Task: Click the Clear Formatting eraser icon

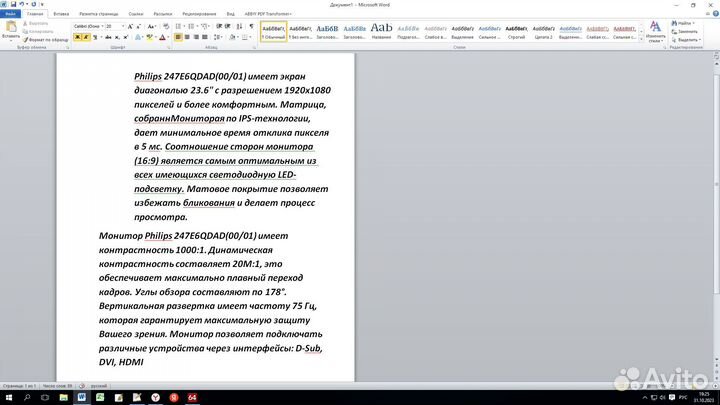Action: (166, 27)
